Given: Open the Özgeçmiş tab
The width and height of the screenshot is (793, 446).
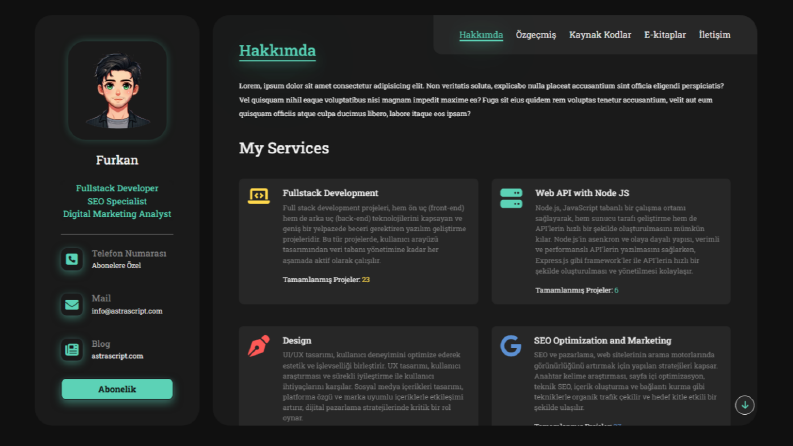Looking at the screenshot, I should [x=536, y=35].
